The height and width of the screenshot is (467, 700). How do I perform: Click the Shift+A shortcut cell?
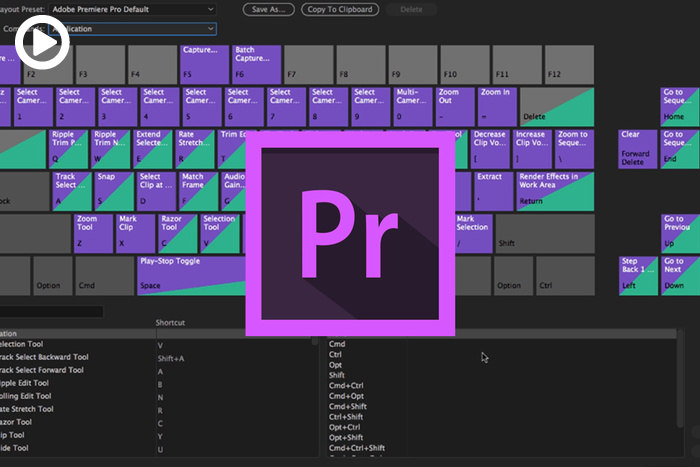[x=171, y=359]
